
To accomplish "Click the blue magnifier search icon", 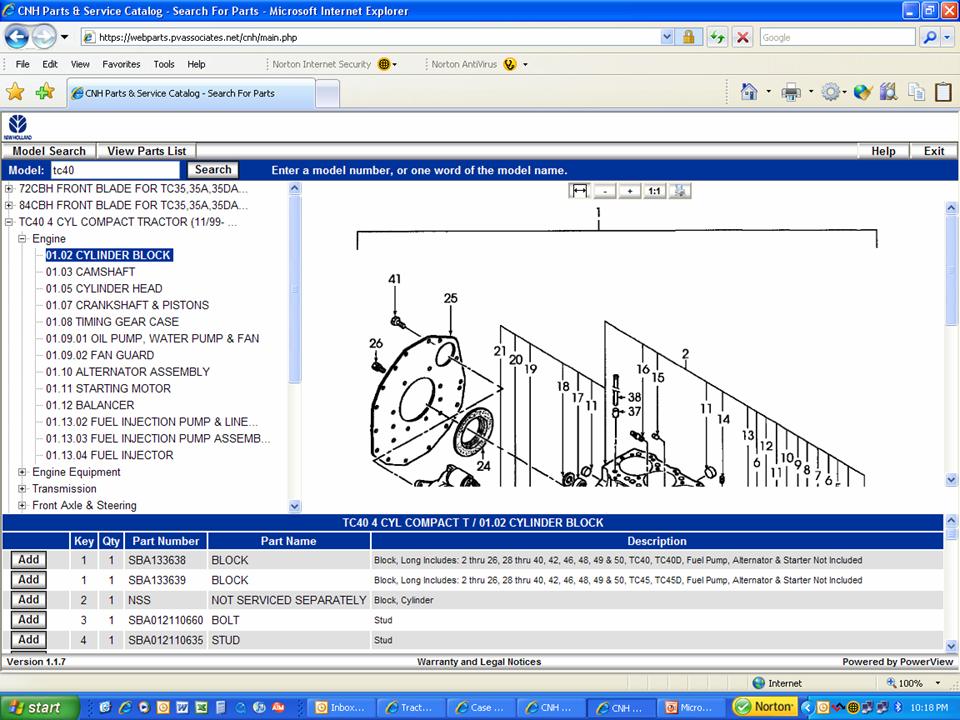I will [x=930, y=37].
